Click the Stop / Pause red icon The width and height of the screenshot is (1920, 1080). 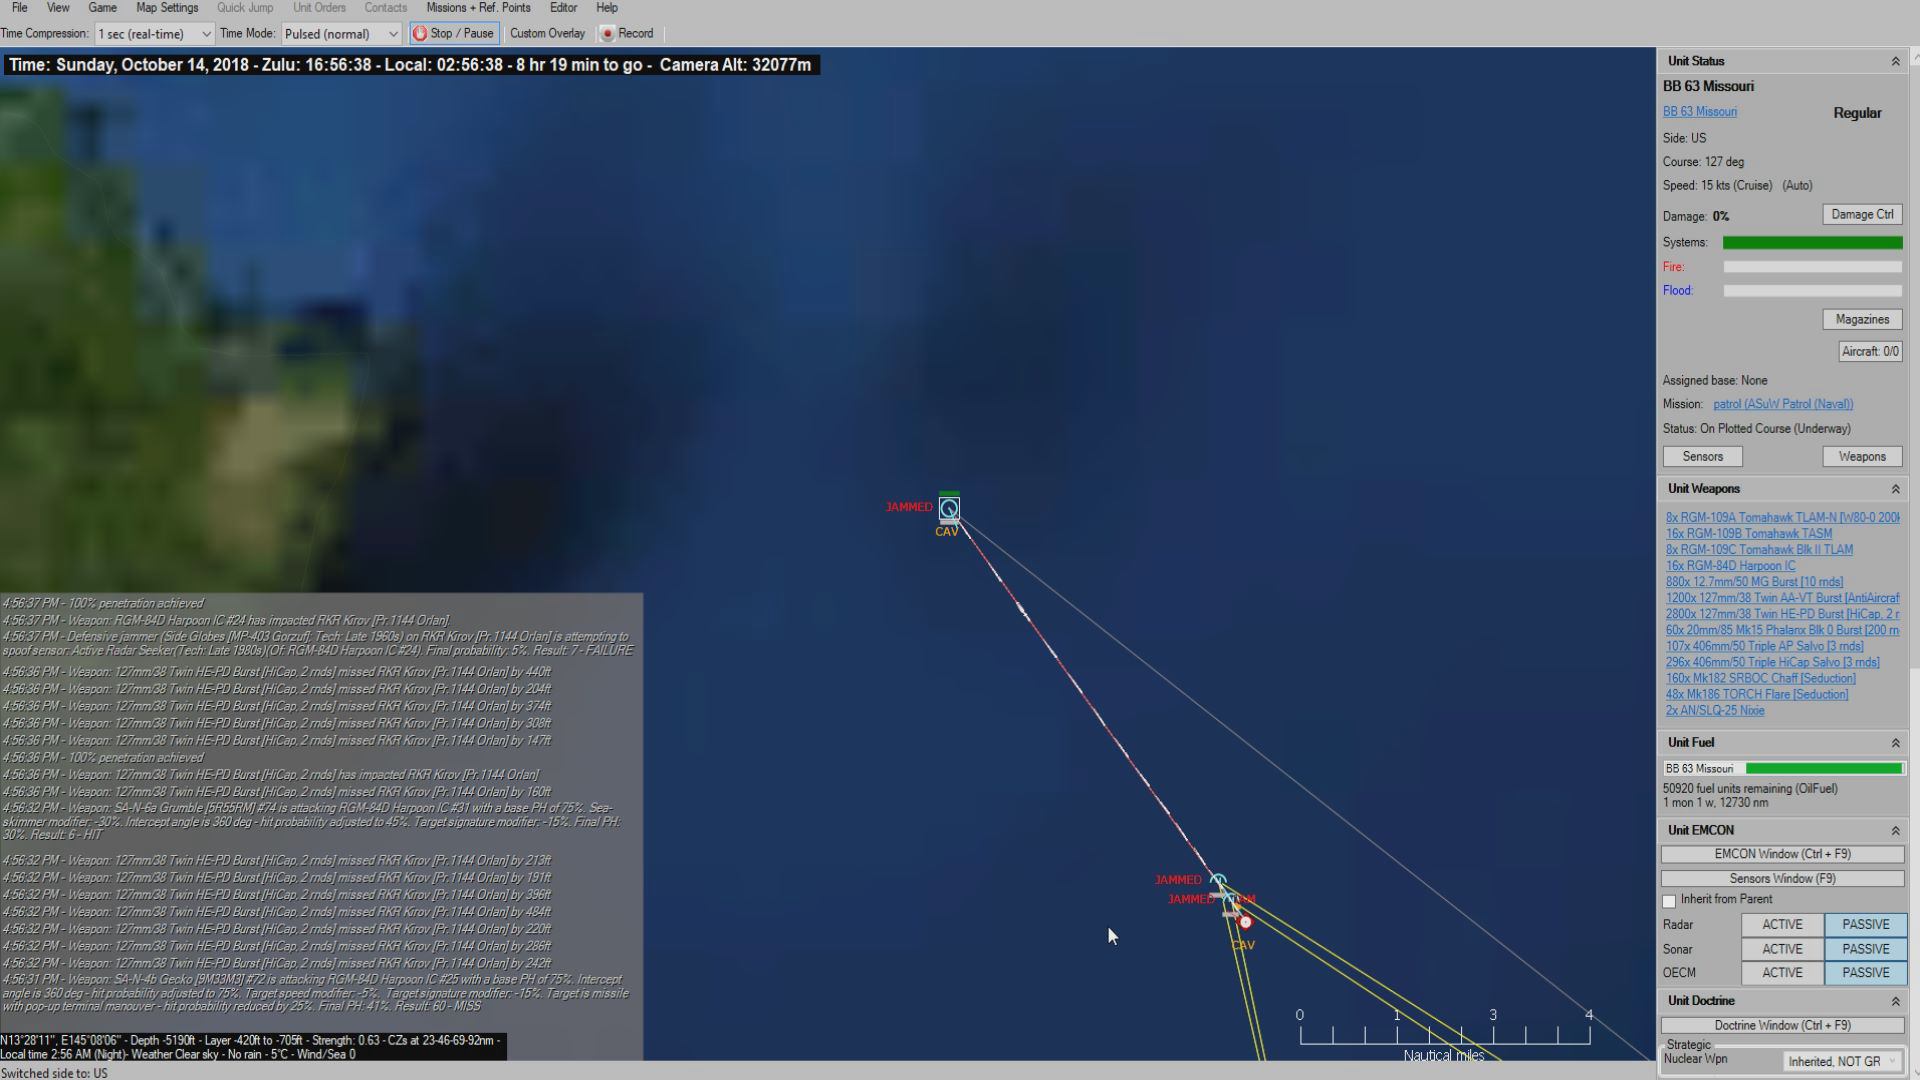420,33
